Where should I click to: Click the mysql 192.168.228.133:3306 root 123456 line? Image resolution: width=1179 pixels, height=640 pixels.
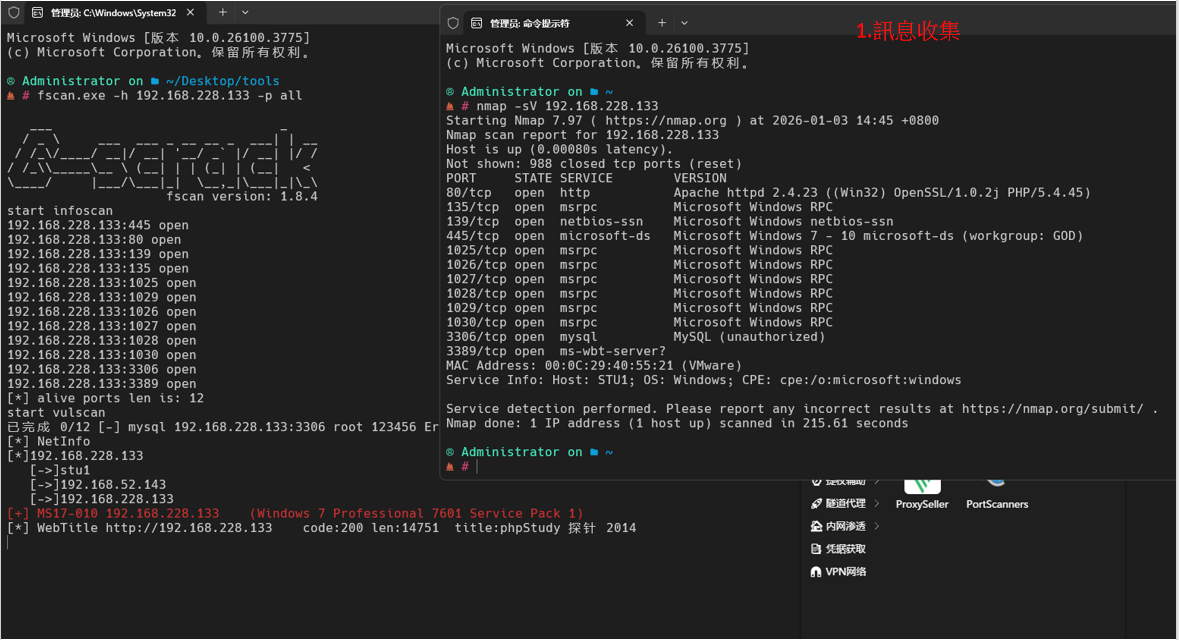(223, 427)
